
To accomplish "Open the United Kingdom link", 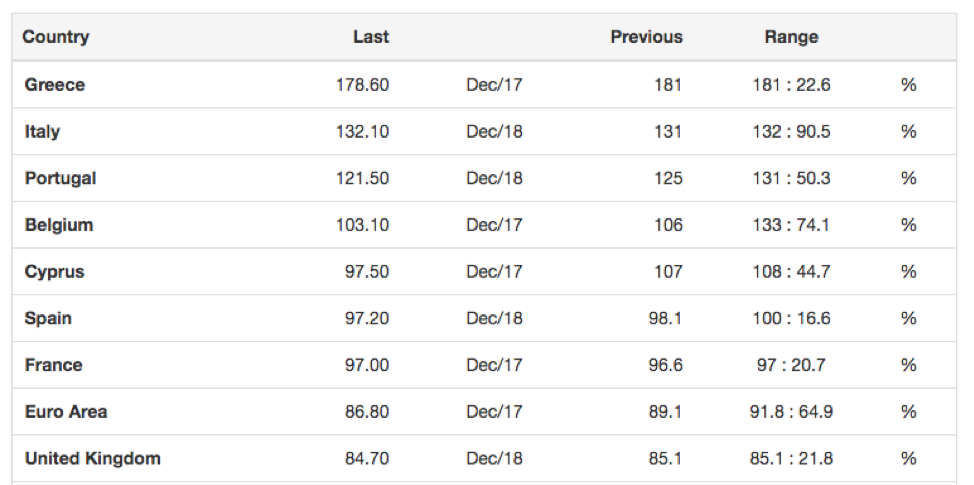I will click(x=93, y=459).
